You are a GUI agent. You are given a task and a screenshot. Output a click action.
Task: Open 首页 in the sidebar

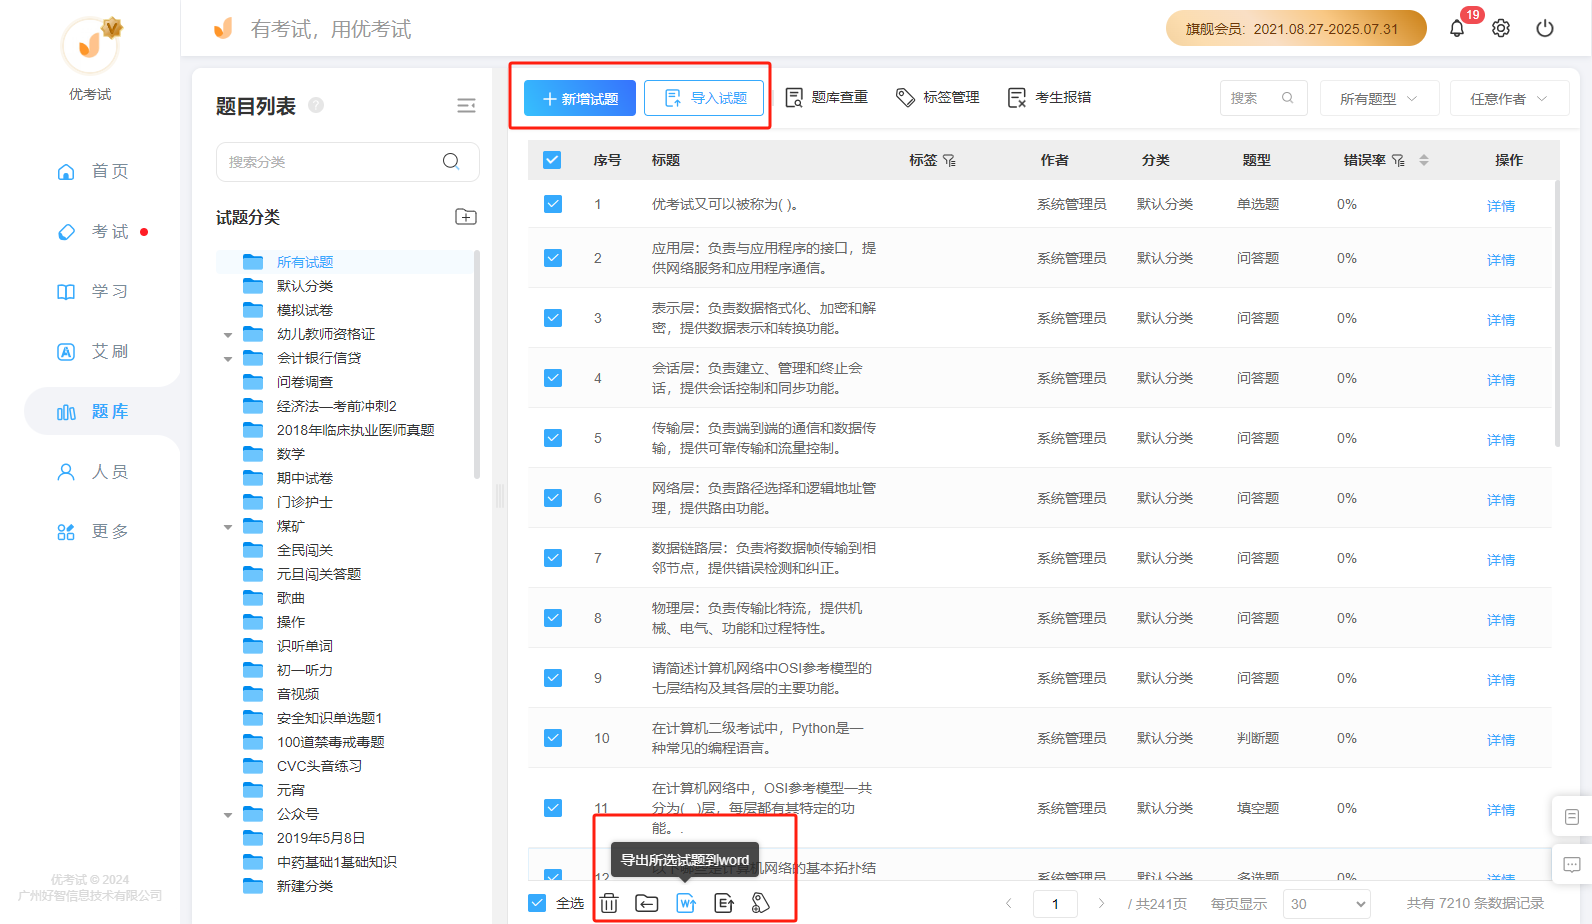(92, 171)
